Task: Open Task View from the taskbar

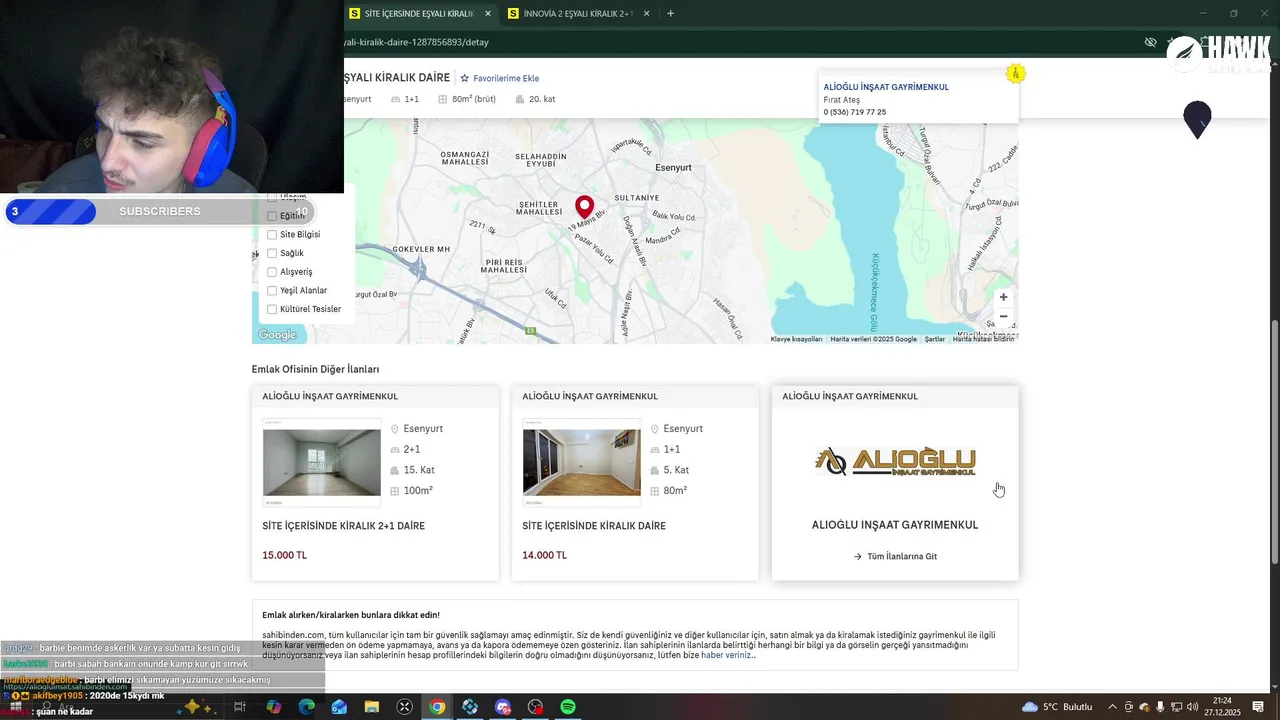Action: coord(240,707)
